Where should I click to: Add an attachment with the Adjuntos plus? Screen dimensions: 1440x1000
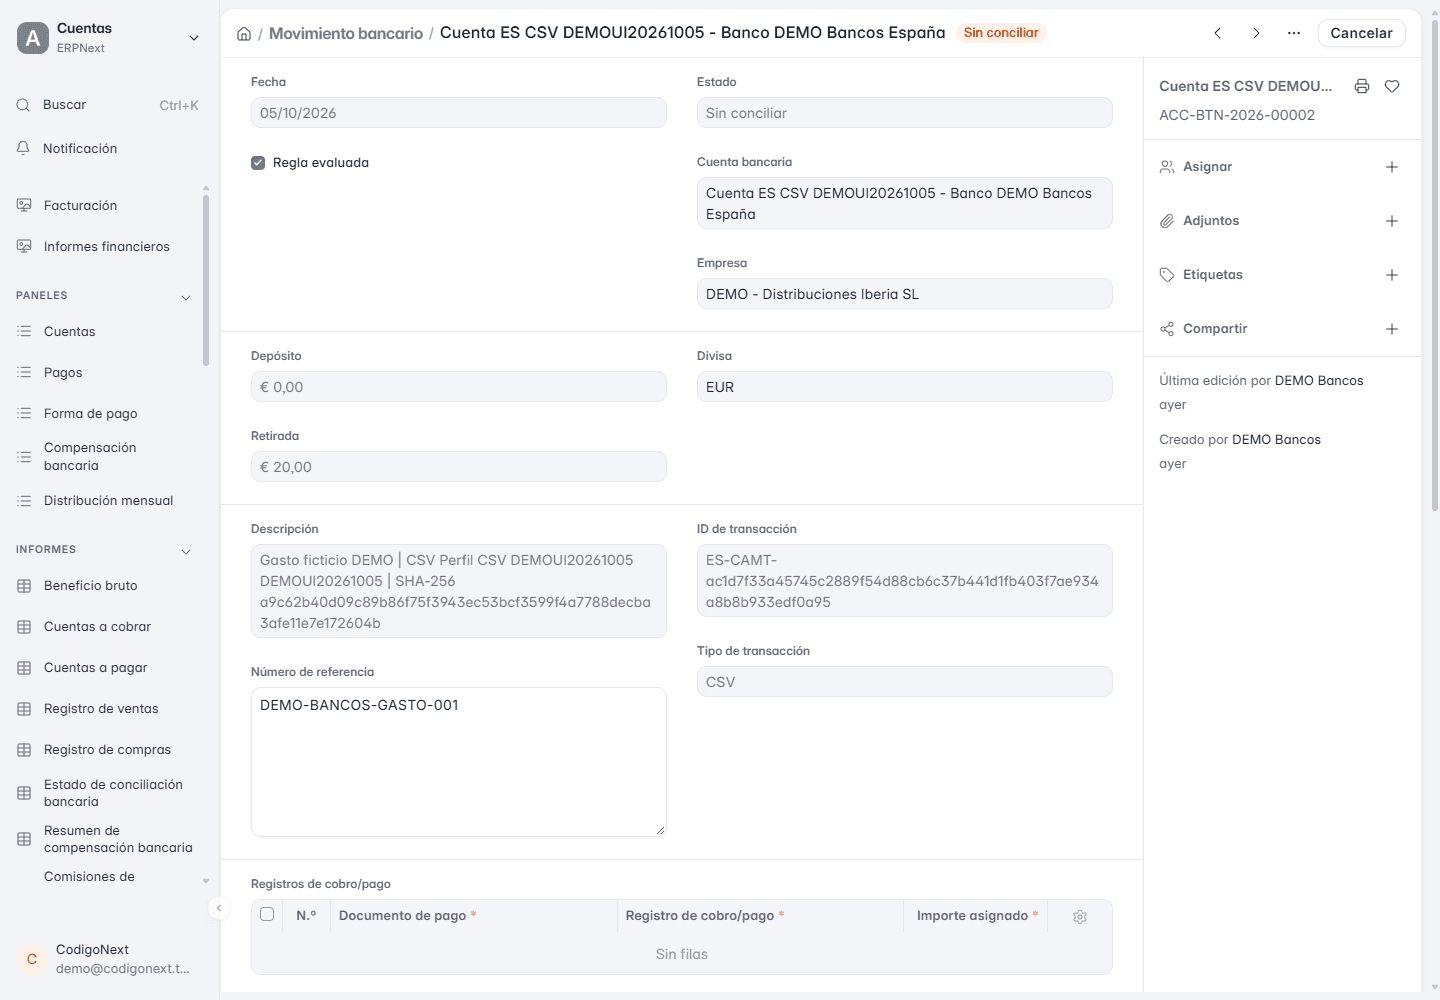pyautogui.click(x=1392, y=221)
